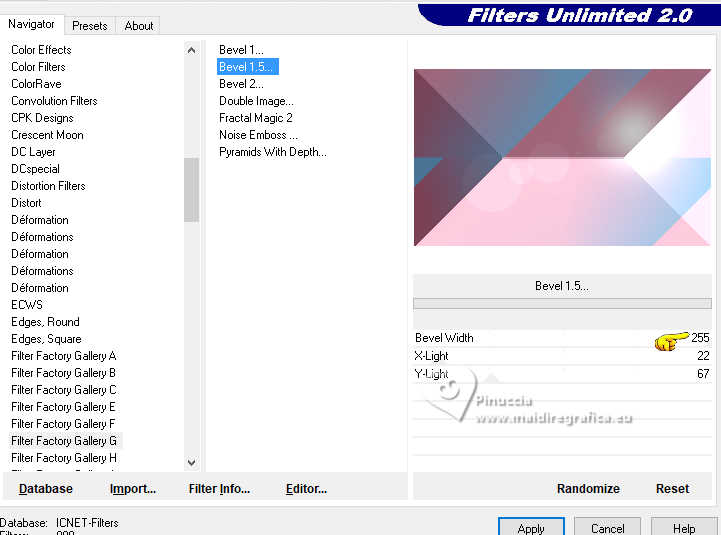Select Filter Factory Gallery E

click(63, 407)
